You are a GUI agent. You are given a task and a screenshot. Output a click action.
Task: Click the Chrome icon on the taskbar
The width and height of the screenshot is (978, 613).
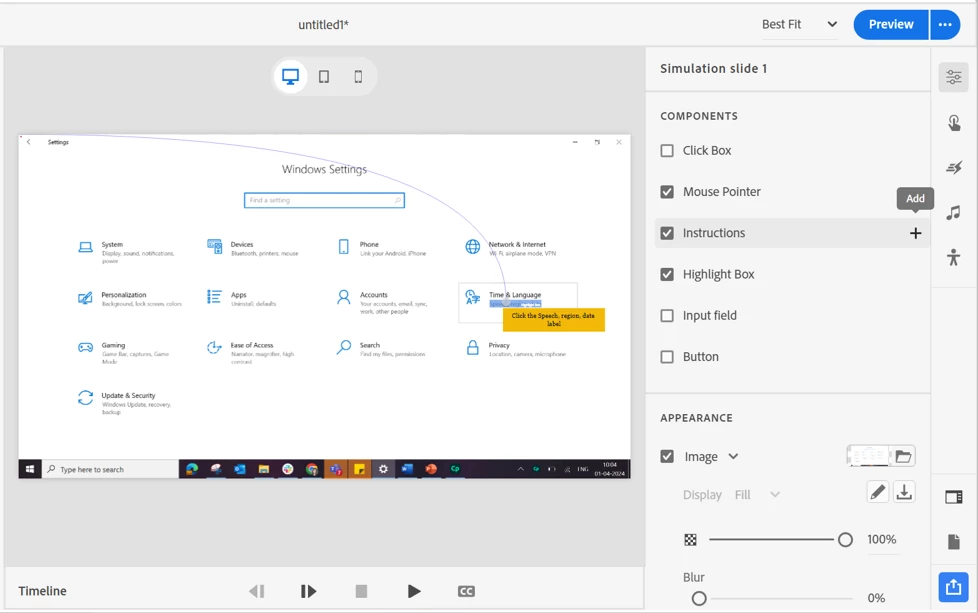click(312, 469)
